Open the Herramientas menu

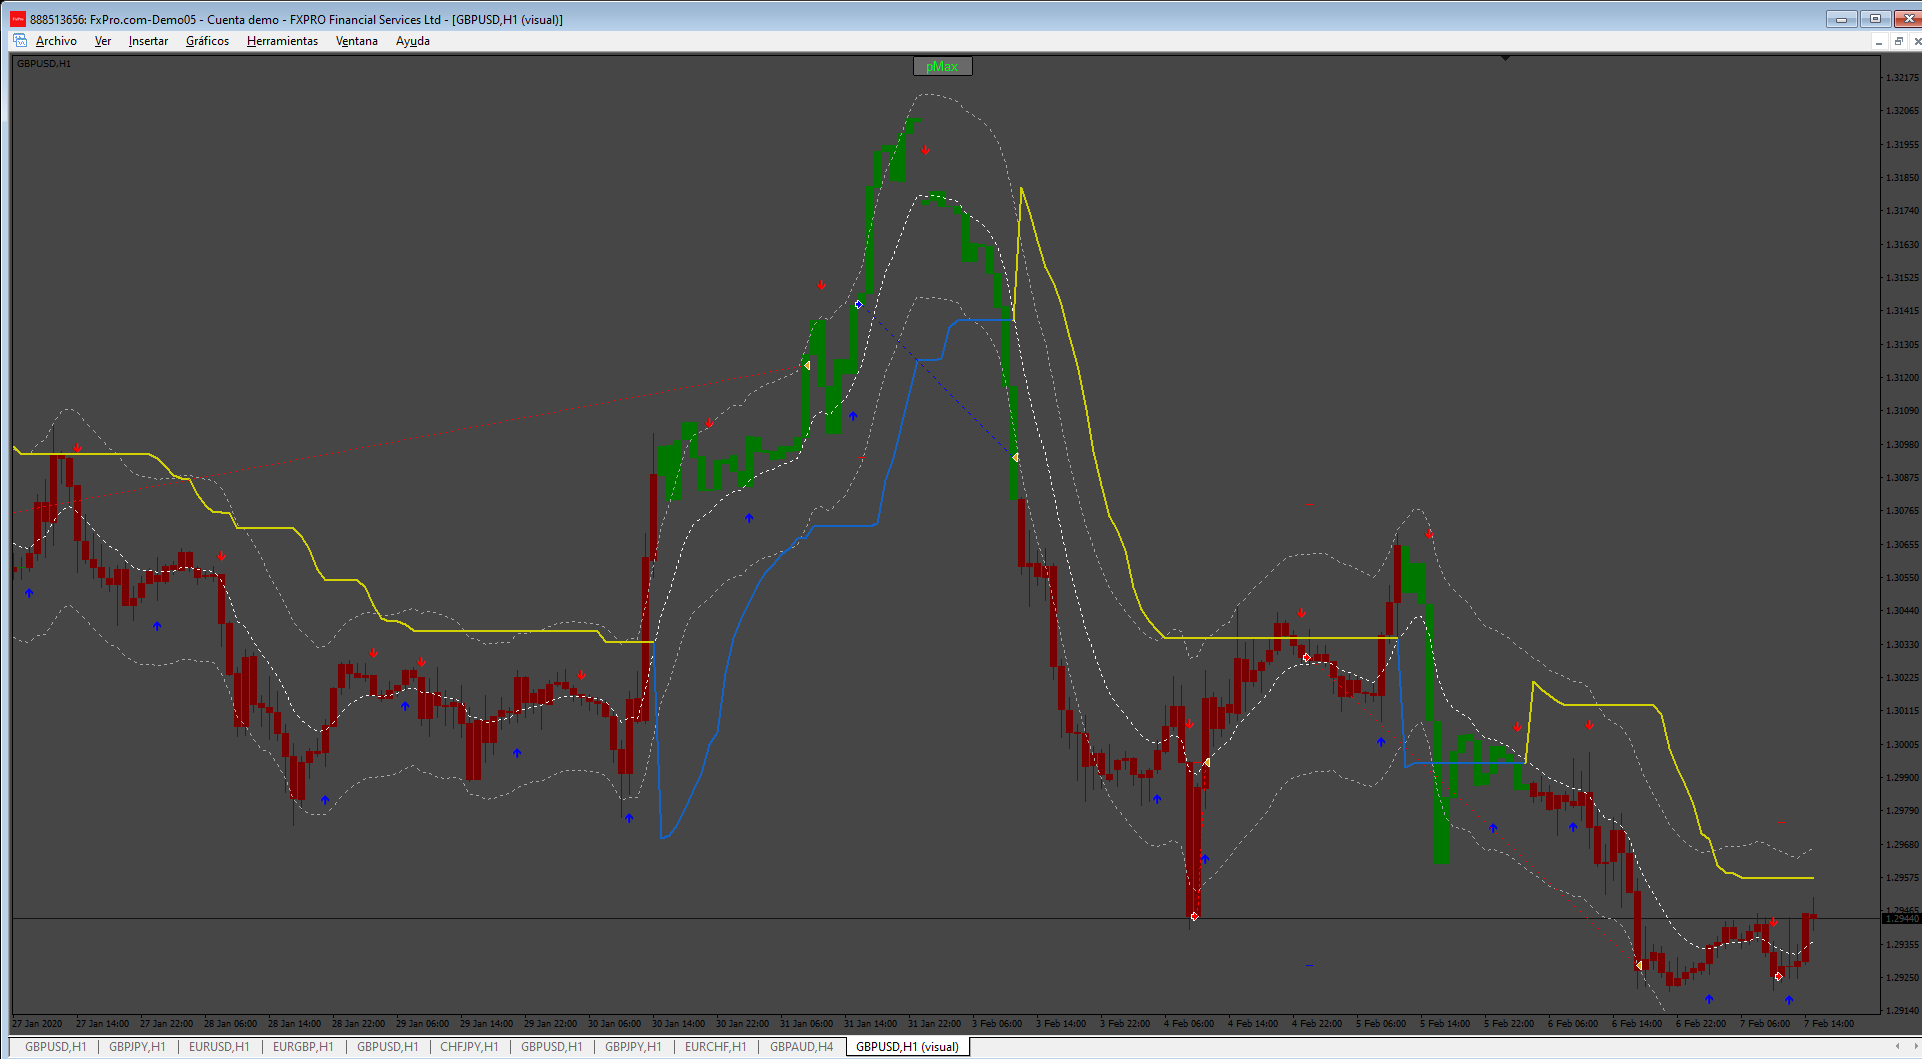[x=282, y=41]
